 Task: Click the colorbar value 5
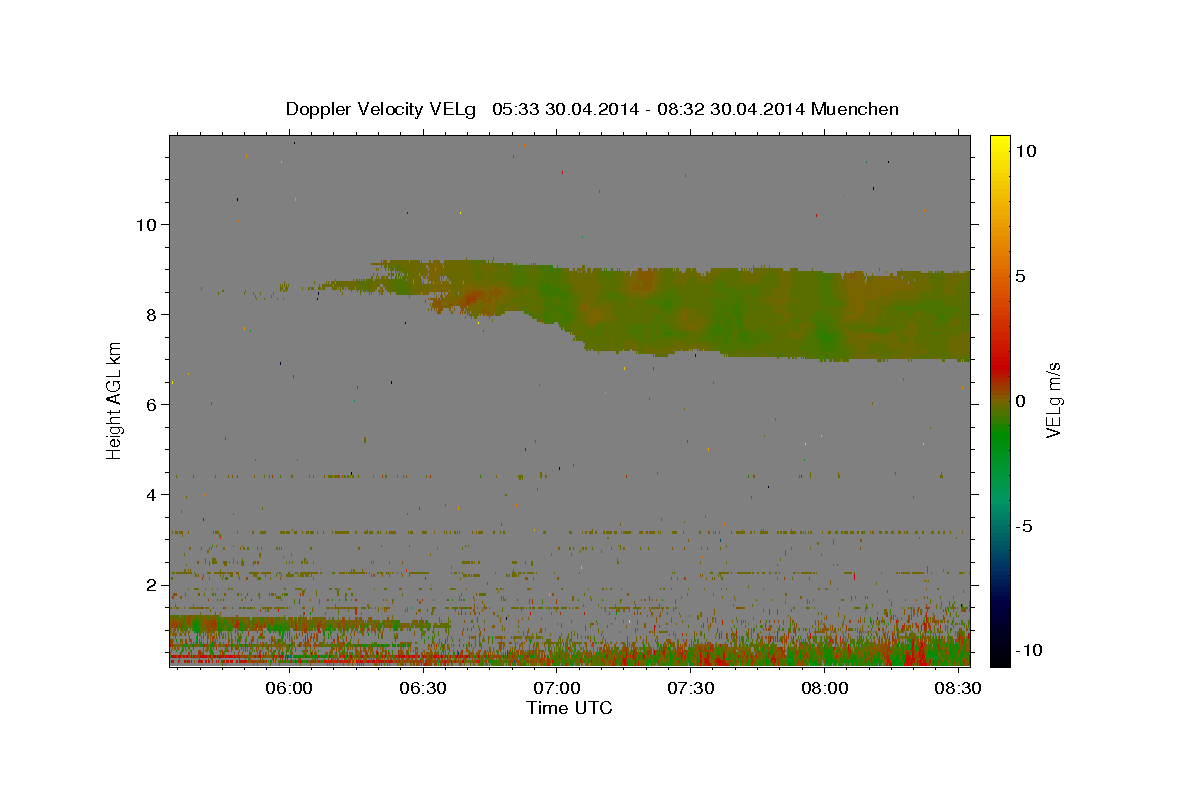tap(1022, 276)
